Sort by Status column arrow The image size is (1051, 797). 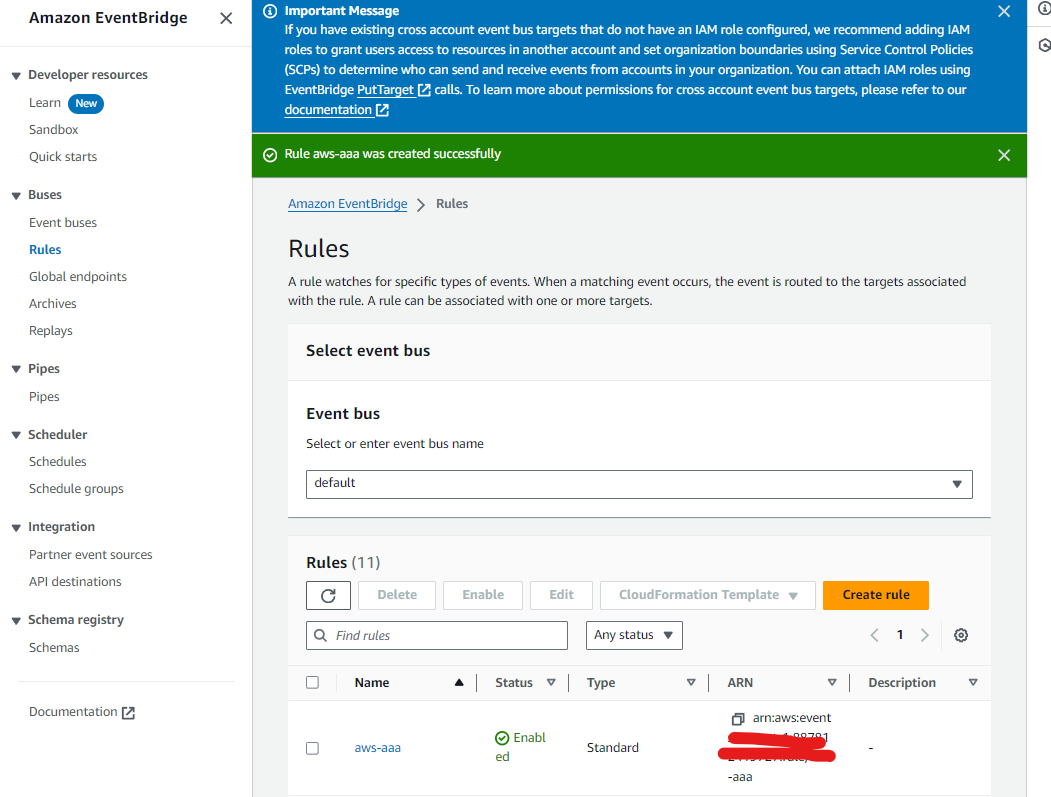(551, 682)
